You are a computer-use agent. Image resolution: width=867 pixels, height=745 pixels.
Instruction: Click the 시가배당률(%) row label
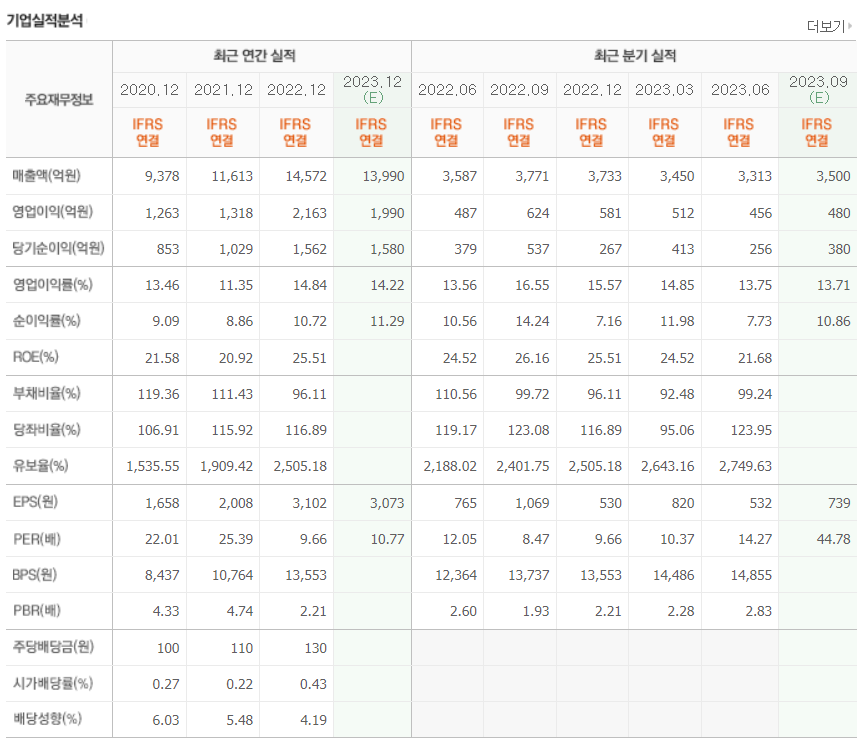[x=53, y=683]
